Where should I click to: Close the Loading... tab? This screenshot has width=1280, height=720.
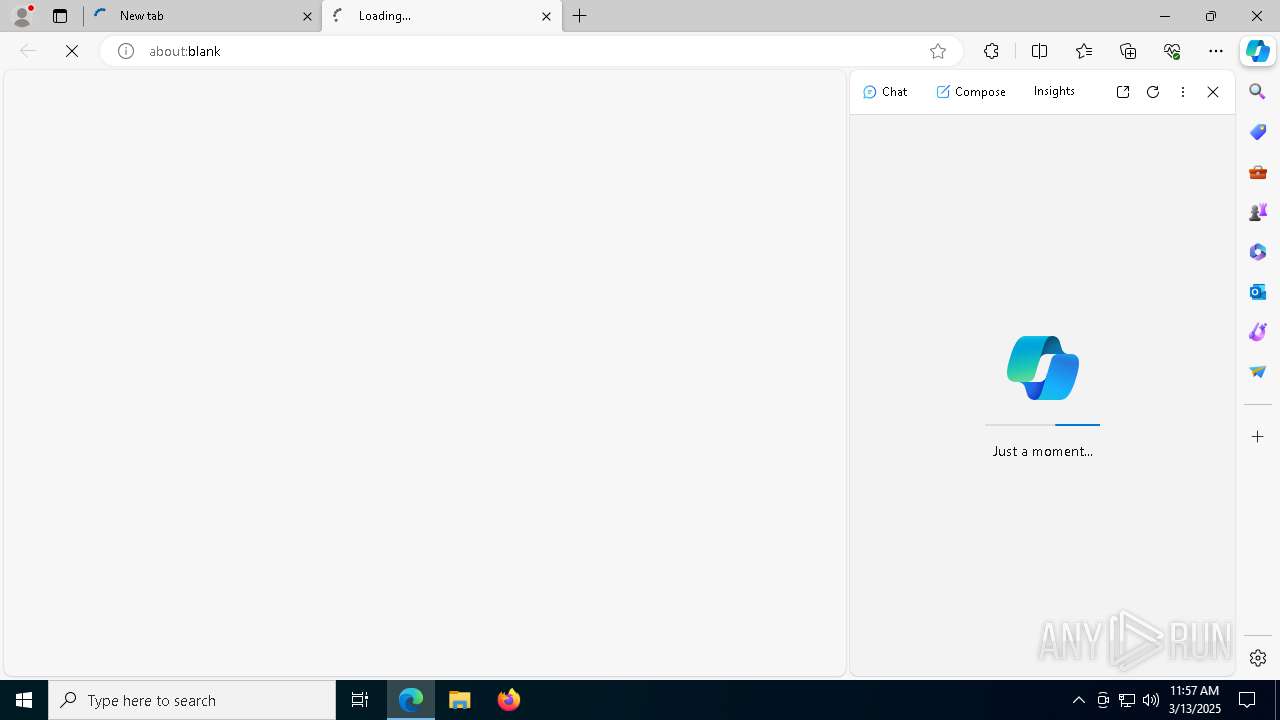(x=547, y=16)
